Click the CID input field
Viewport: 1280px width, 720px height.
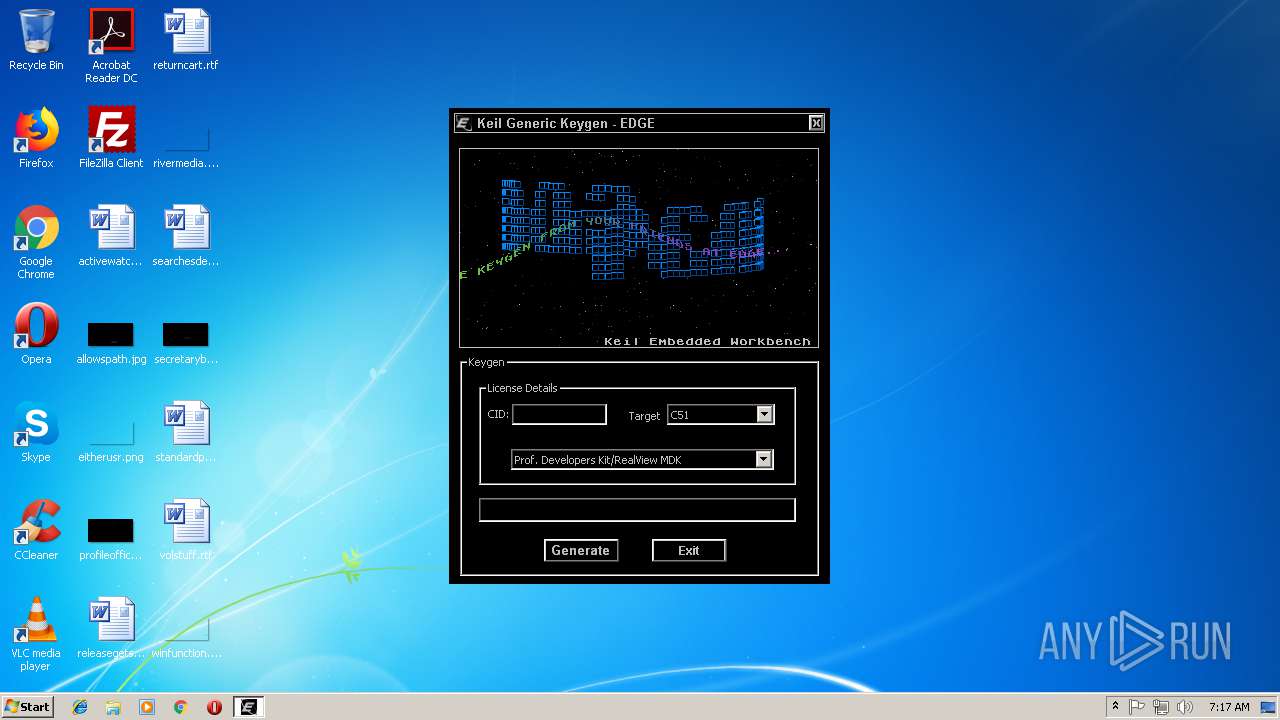click(x=559, y=414)
